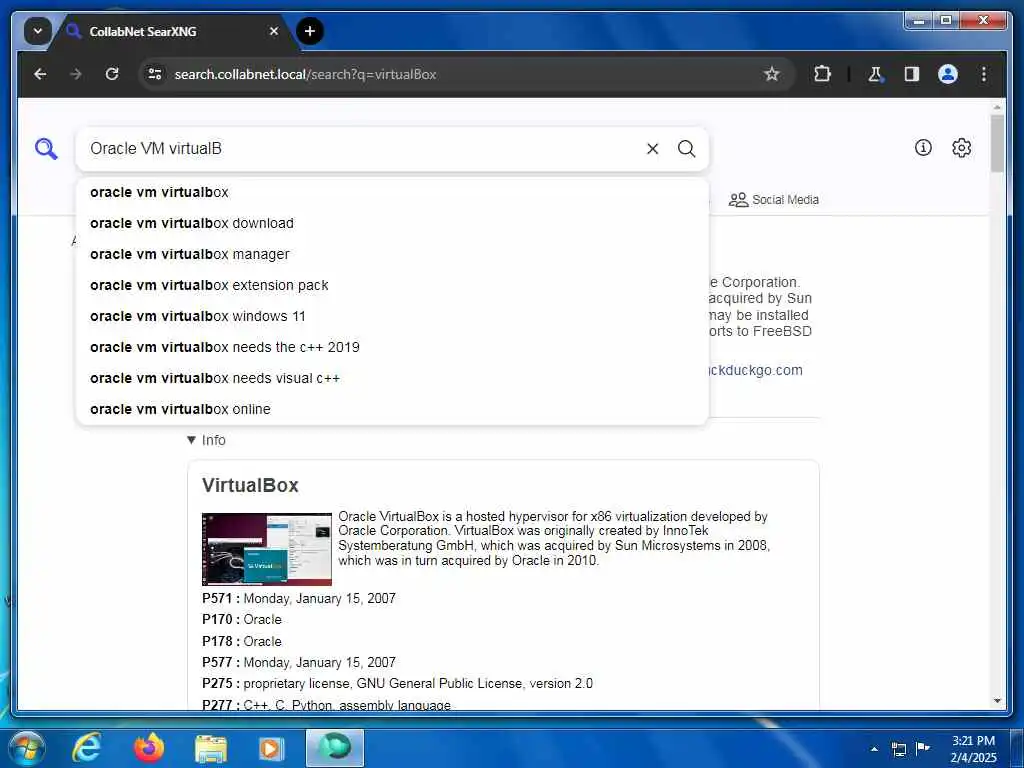Show hidden tray icons arrow
1024x768 pixels.
pyautogui.click(x=874, y=749)
